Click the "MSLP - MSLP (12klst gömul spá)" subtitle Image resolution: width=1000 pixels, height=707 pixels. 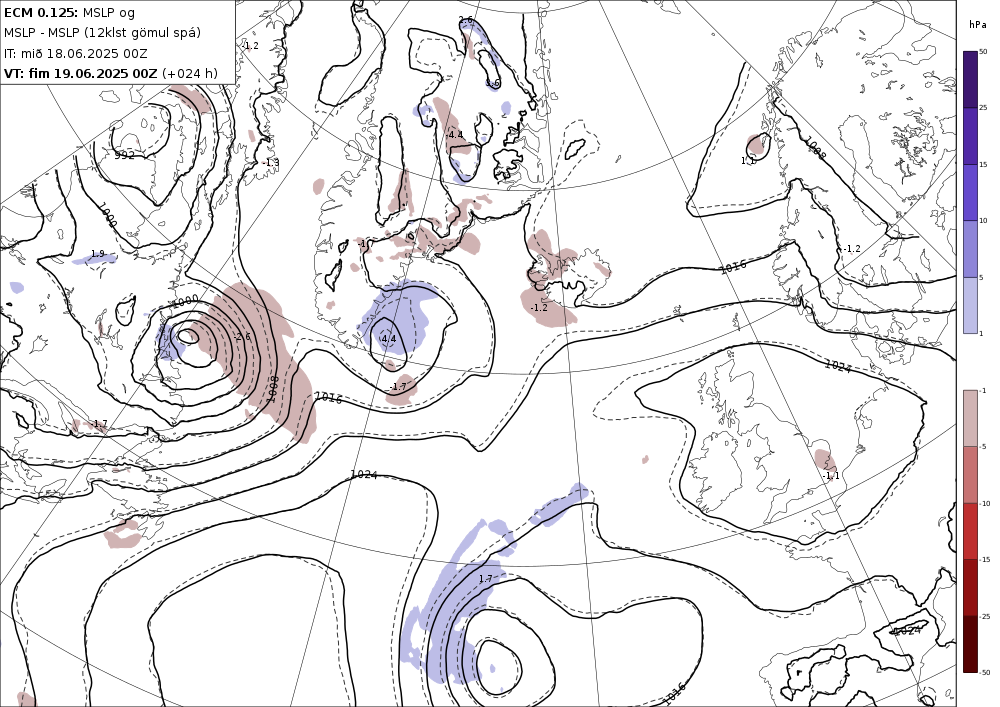click(x=102, y=33)
